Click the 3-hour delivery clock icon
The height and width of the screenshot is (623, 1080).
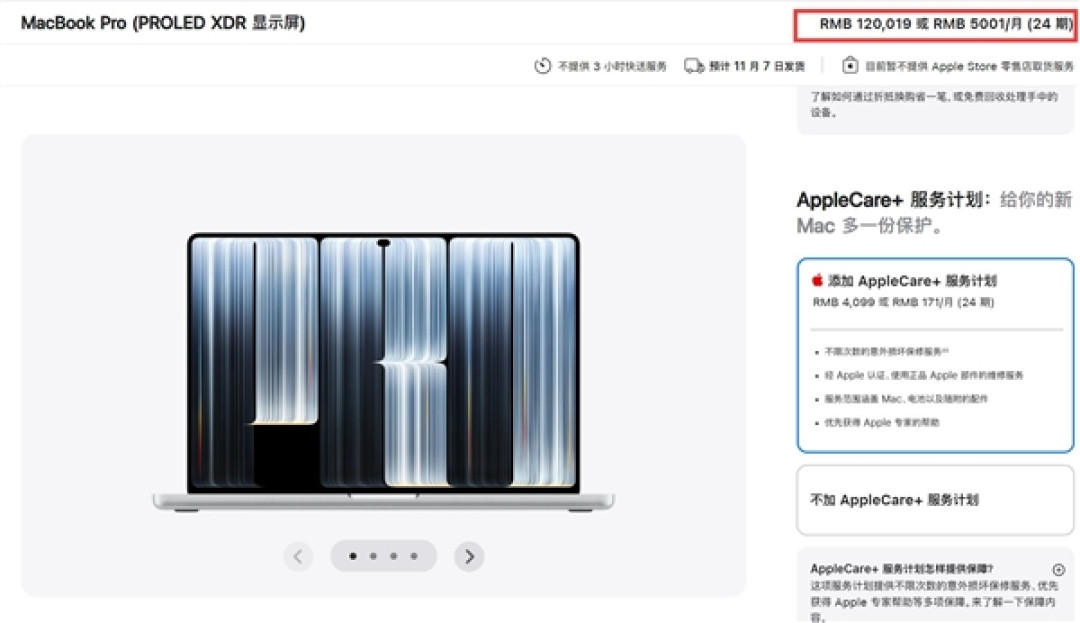coord(543,66)
